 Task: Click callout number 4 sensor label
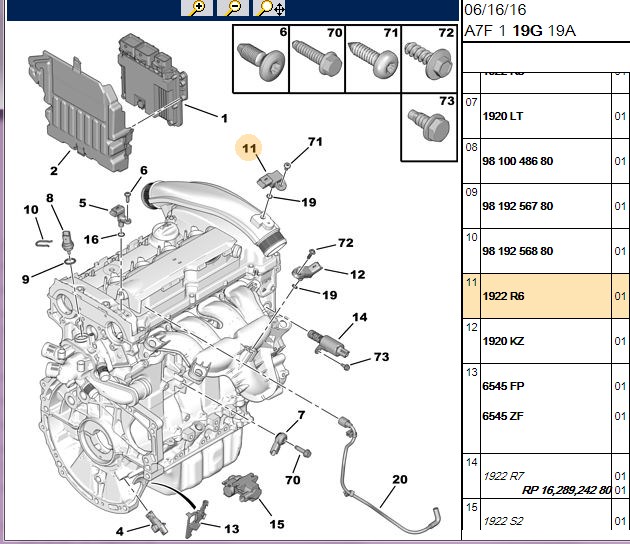coord(120,532)
